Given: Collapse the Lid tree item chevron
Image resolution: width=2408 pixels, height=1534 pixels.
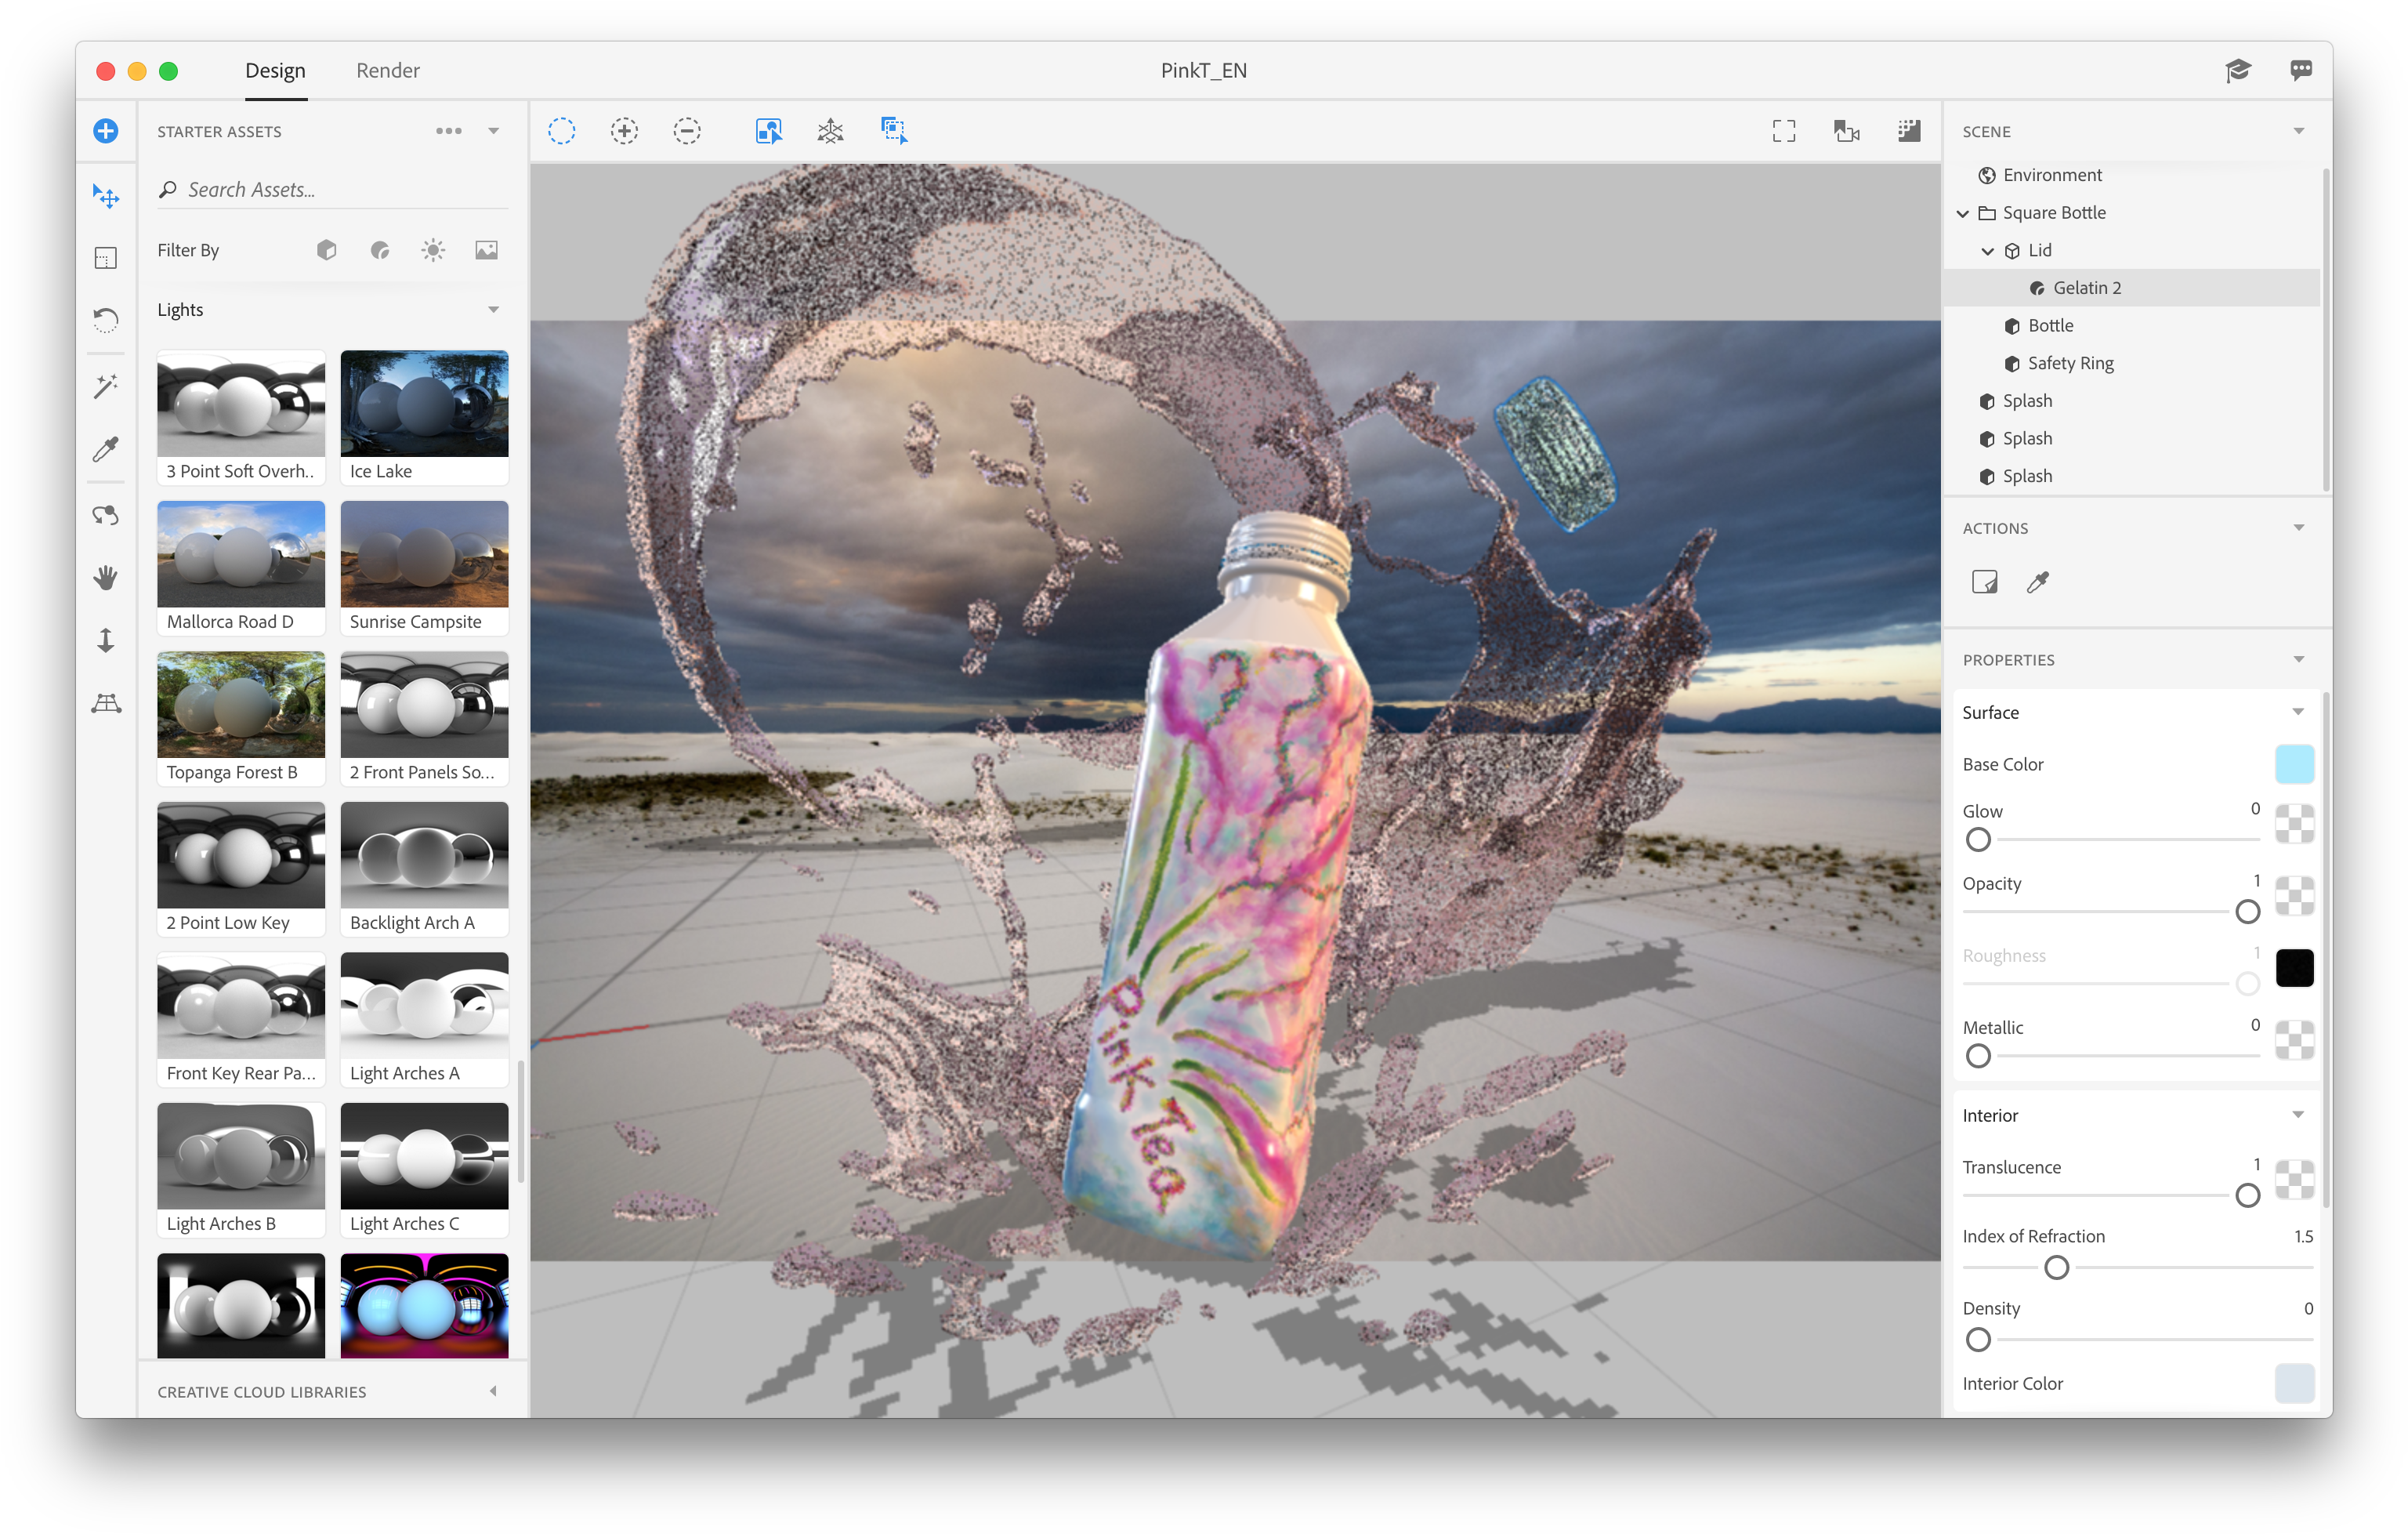Looking at the screenshot, I should point(1988,251).
